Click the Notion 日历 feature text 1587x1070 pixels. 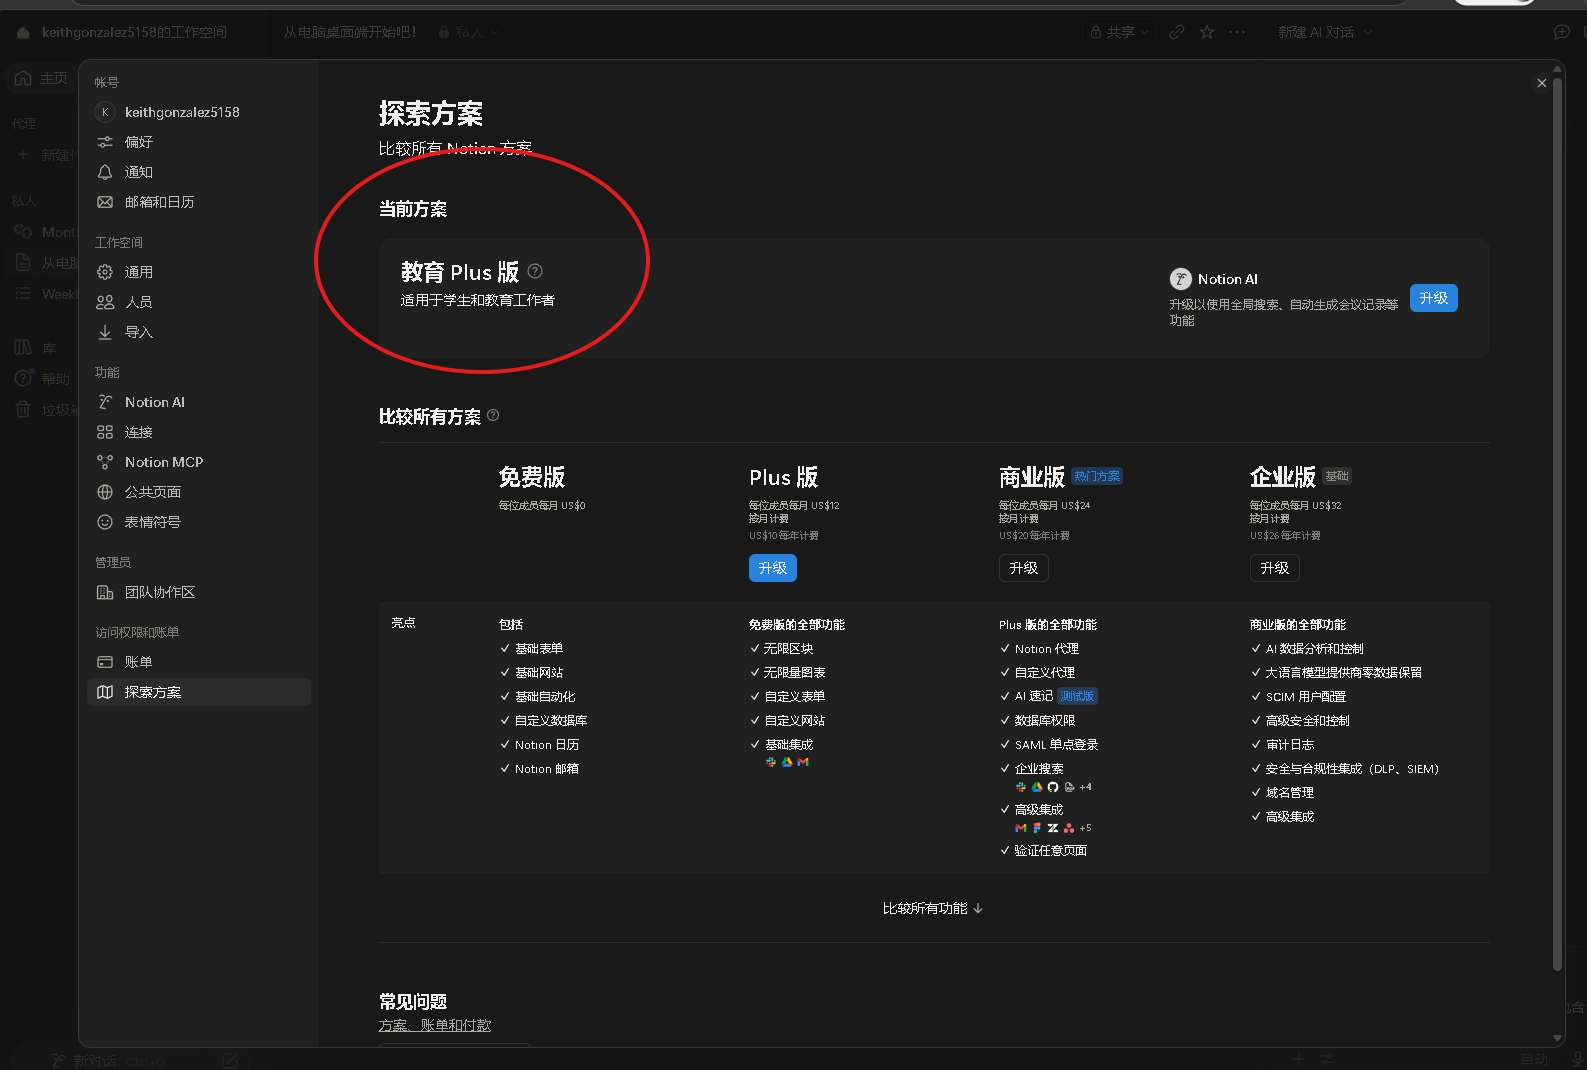pyautogui.click(x=547, y=745)
